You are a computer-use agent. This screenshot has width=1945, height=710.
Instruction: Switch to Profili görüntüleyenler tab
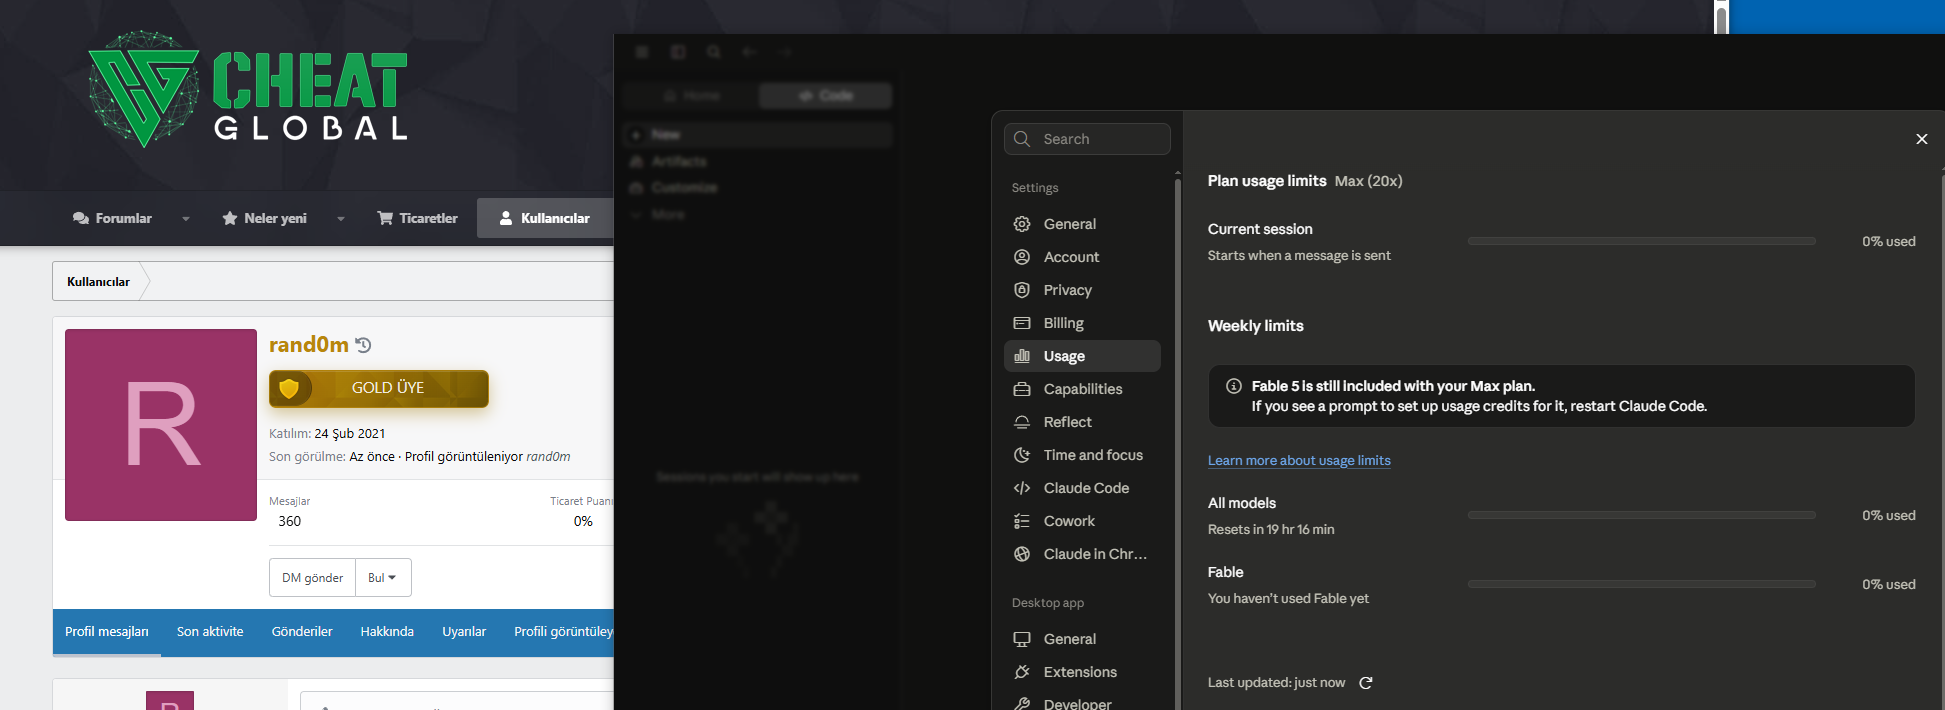(x=563, y=632)
